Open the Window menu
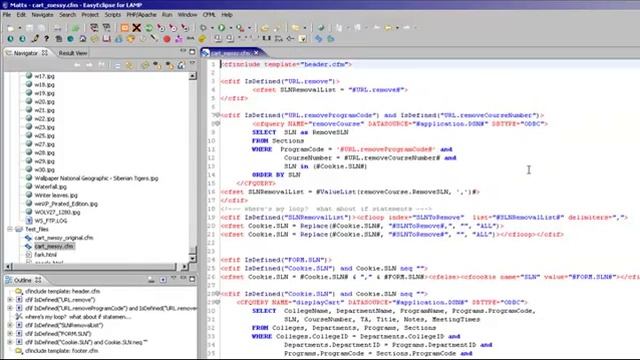 point(187,15)
